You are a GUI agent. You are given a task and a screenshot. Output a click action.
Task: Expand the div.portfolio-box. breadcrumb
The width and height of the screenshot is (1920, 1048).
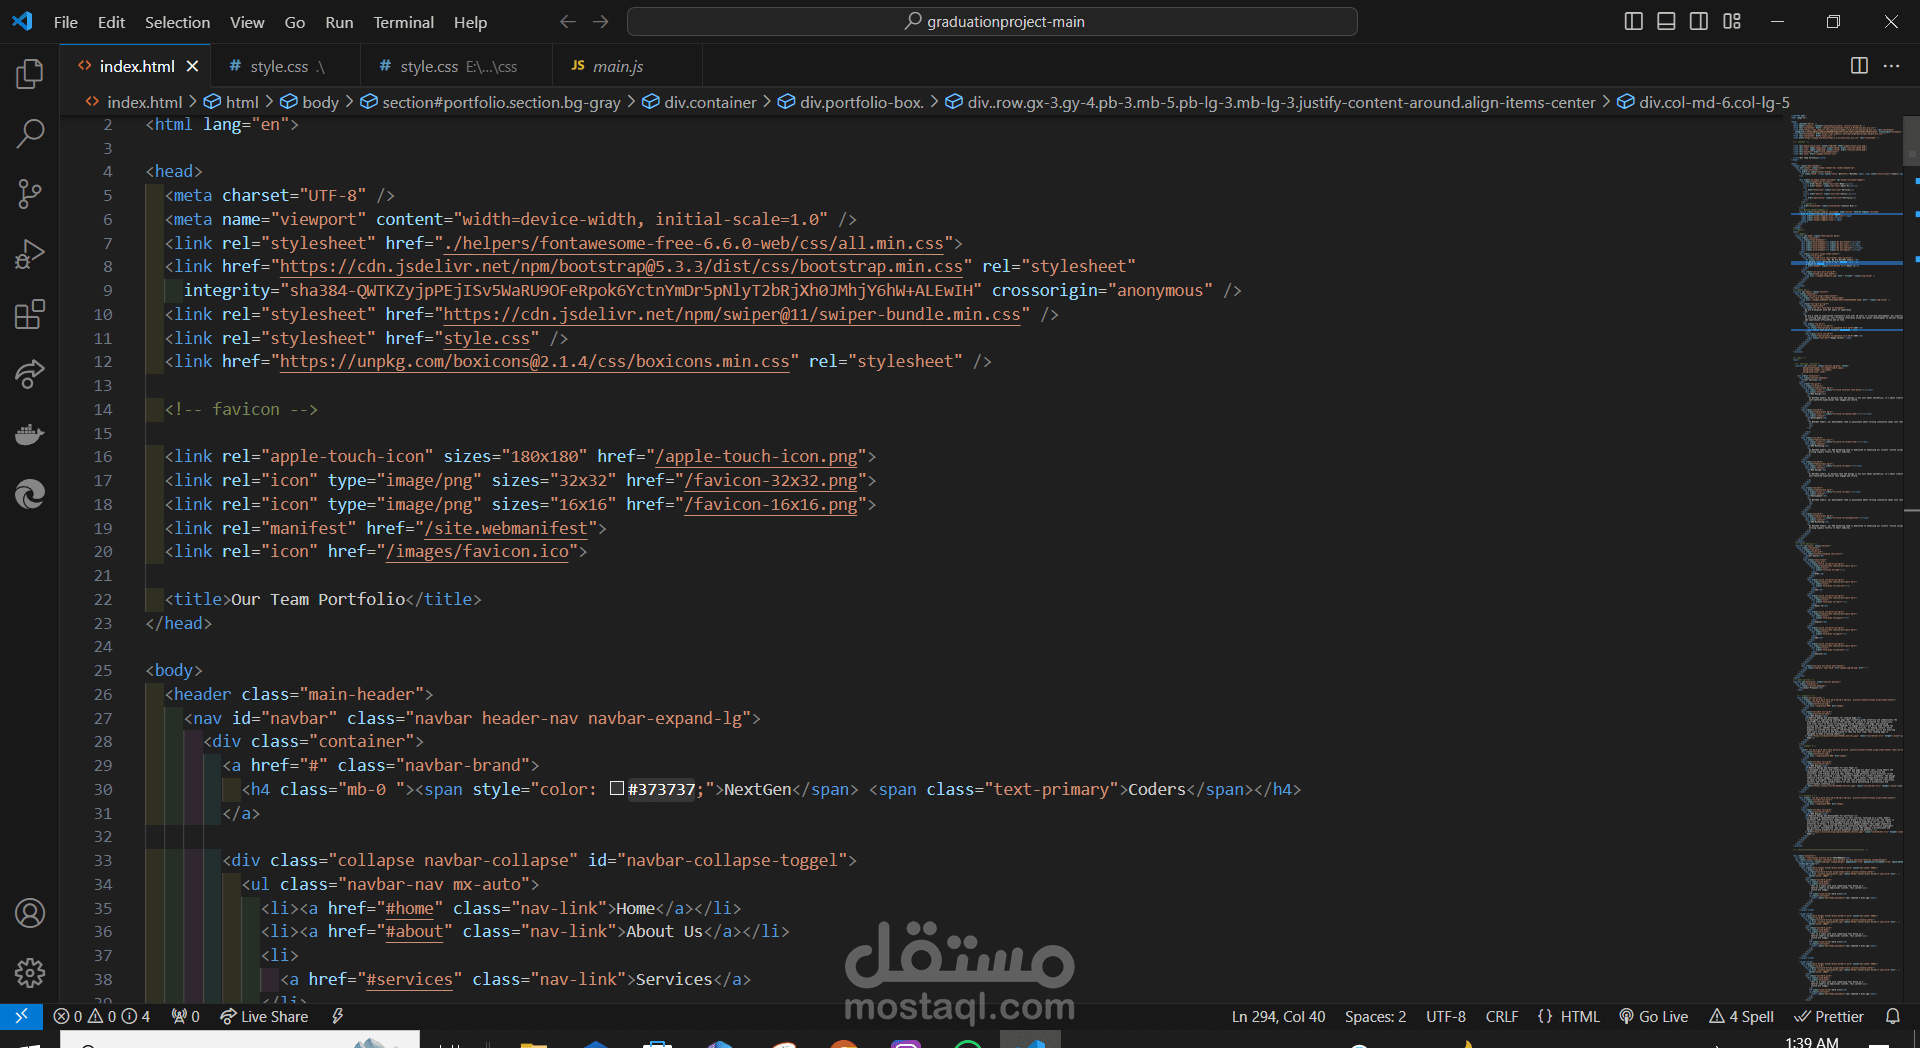pyautogui.click(x=851, y=102)
